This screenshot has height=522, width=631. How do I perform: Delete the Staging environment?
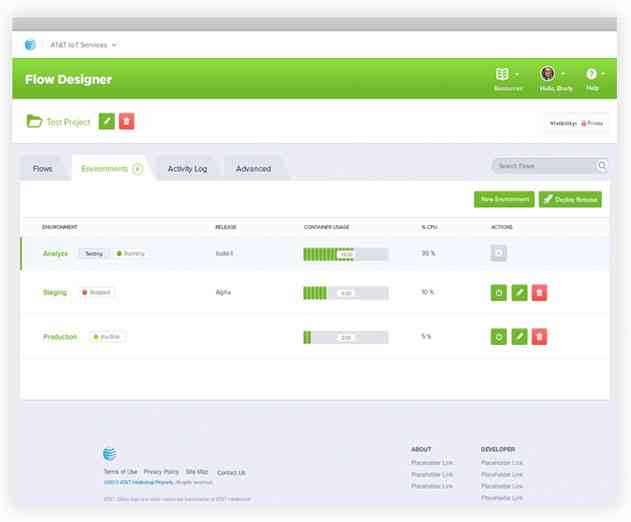coord(539,293)
